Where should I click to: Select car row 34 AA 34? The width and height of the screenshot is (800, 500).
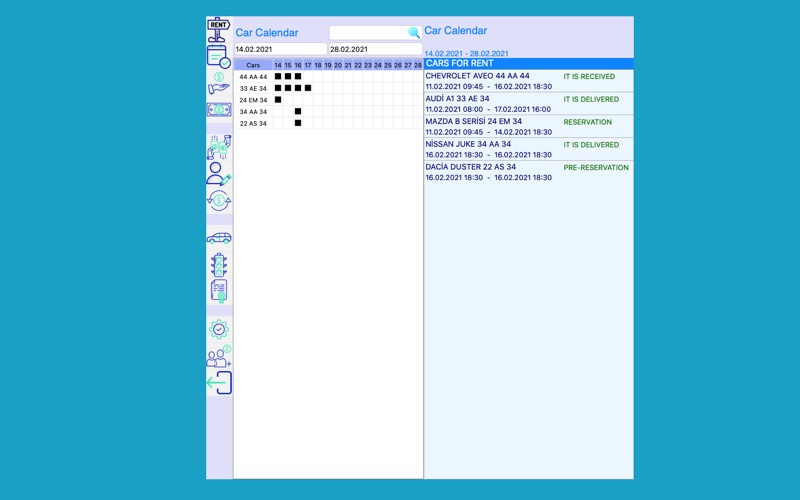pos(253,112)
